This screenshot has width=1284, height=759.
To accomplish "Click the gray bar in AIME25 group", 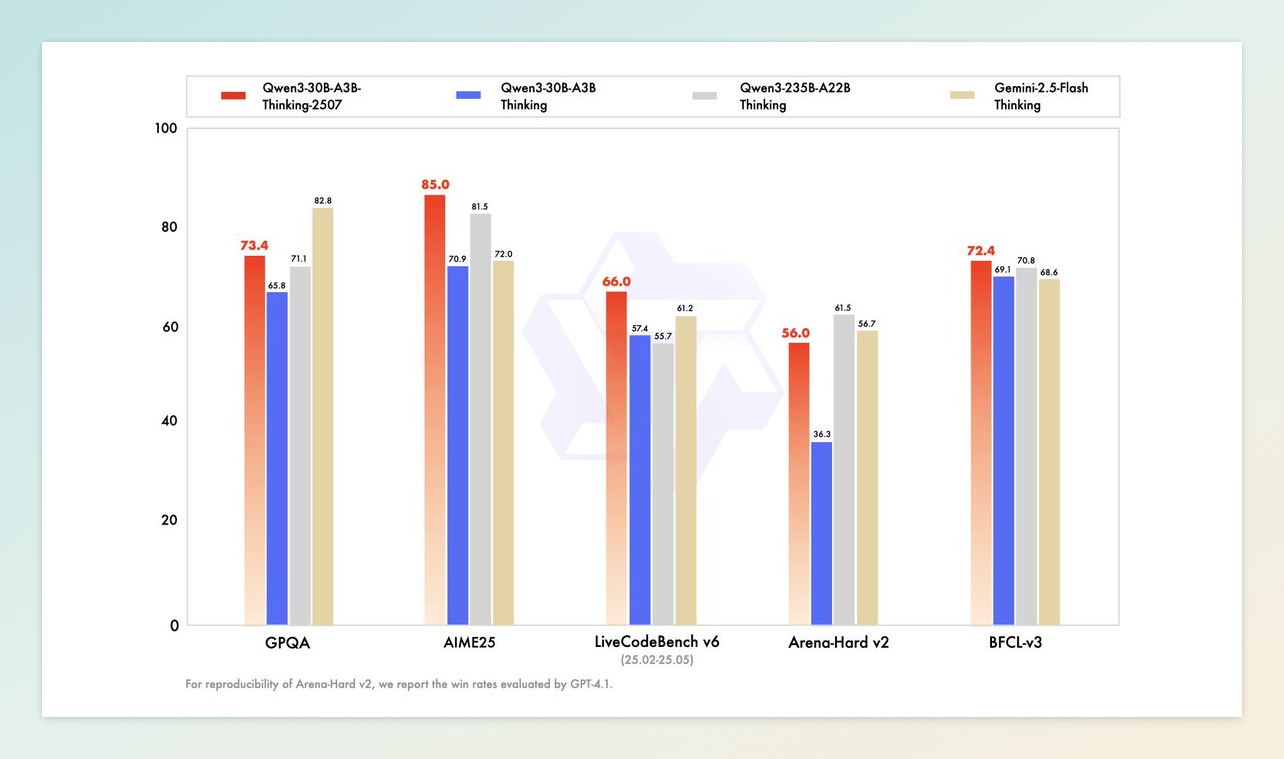I will (480, 419).
